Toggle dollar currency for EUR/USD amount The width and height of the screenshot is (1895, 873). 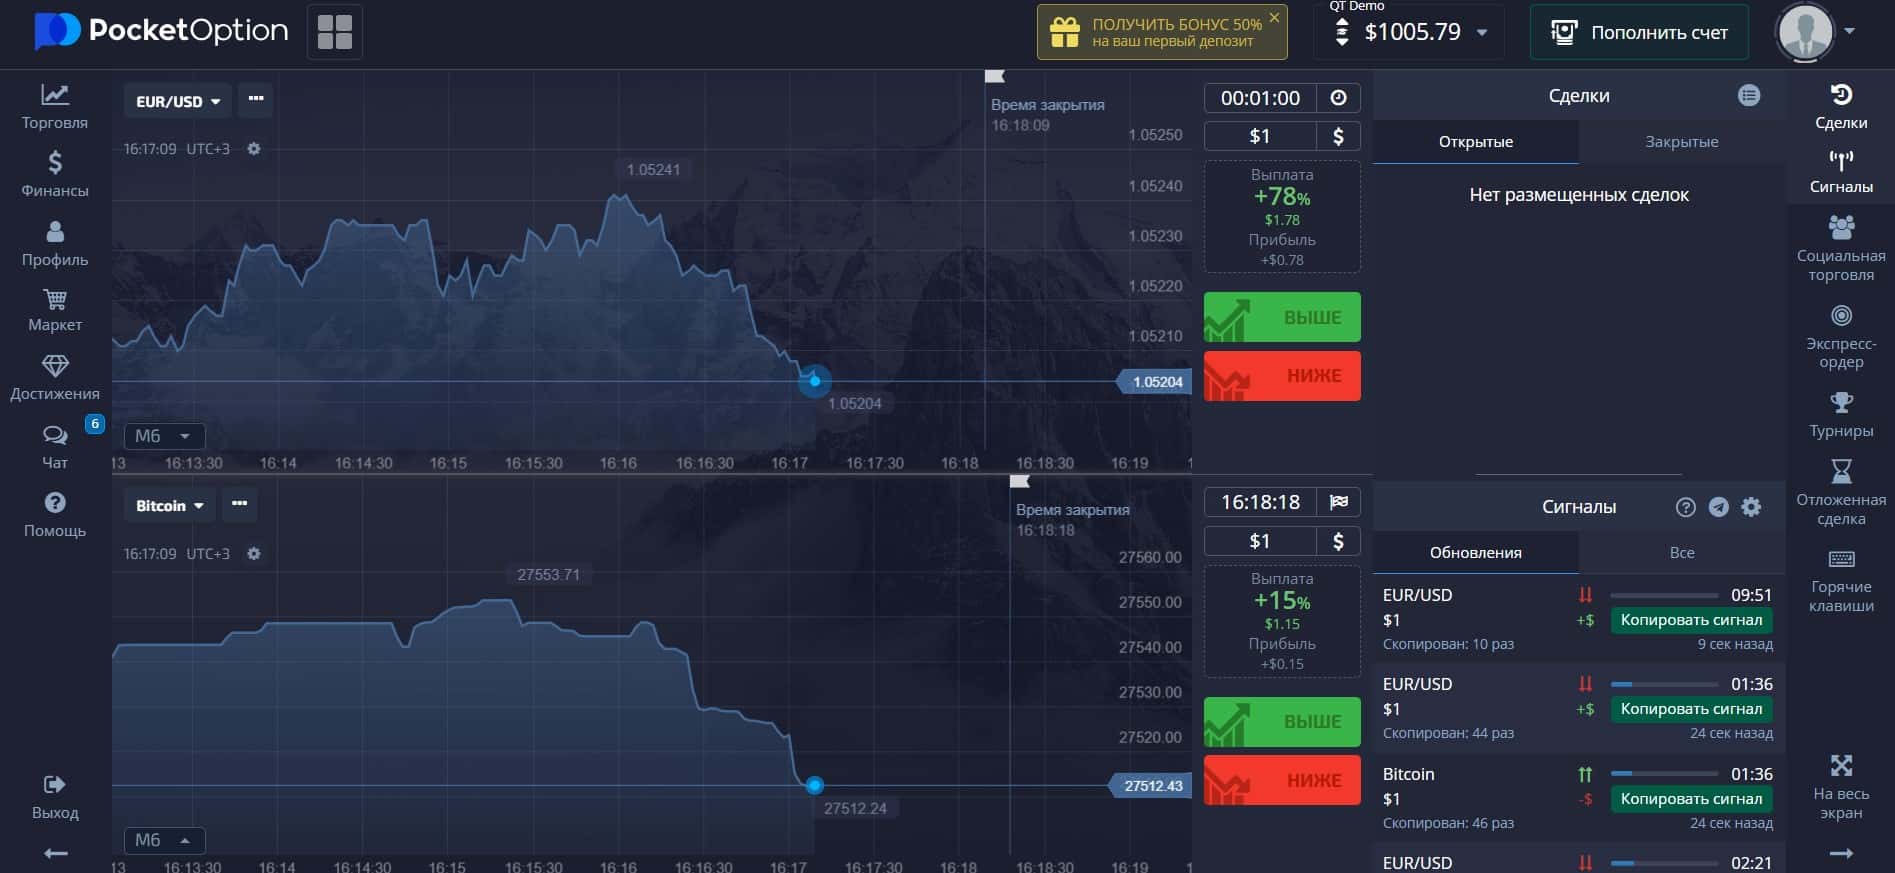[x=1338, y=136]
